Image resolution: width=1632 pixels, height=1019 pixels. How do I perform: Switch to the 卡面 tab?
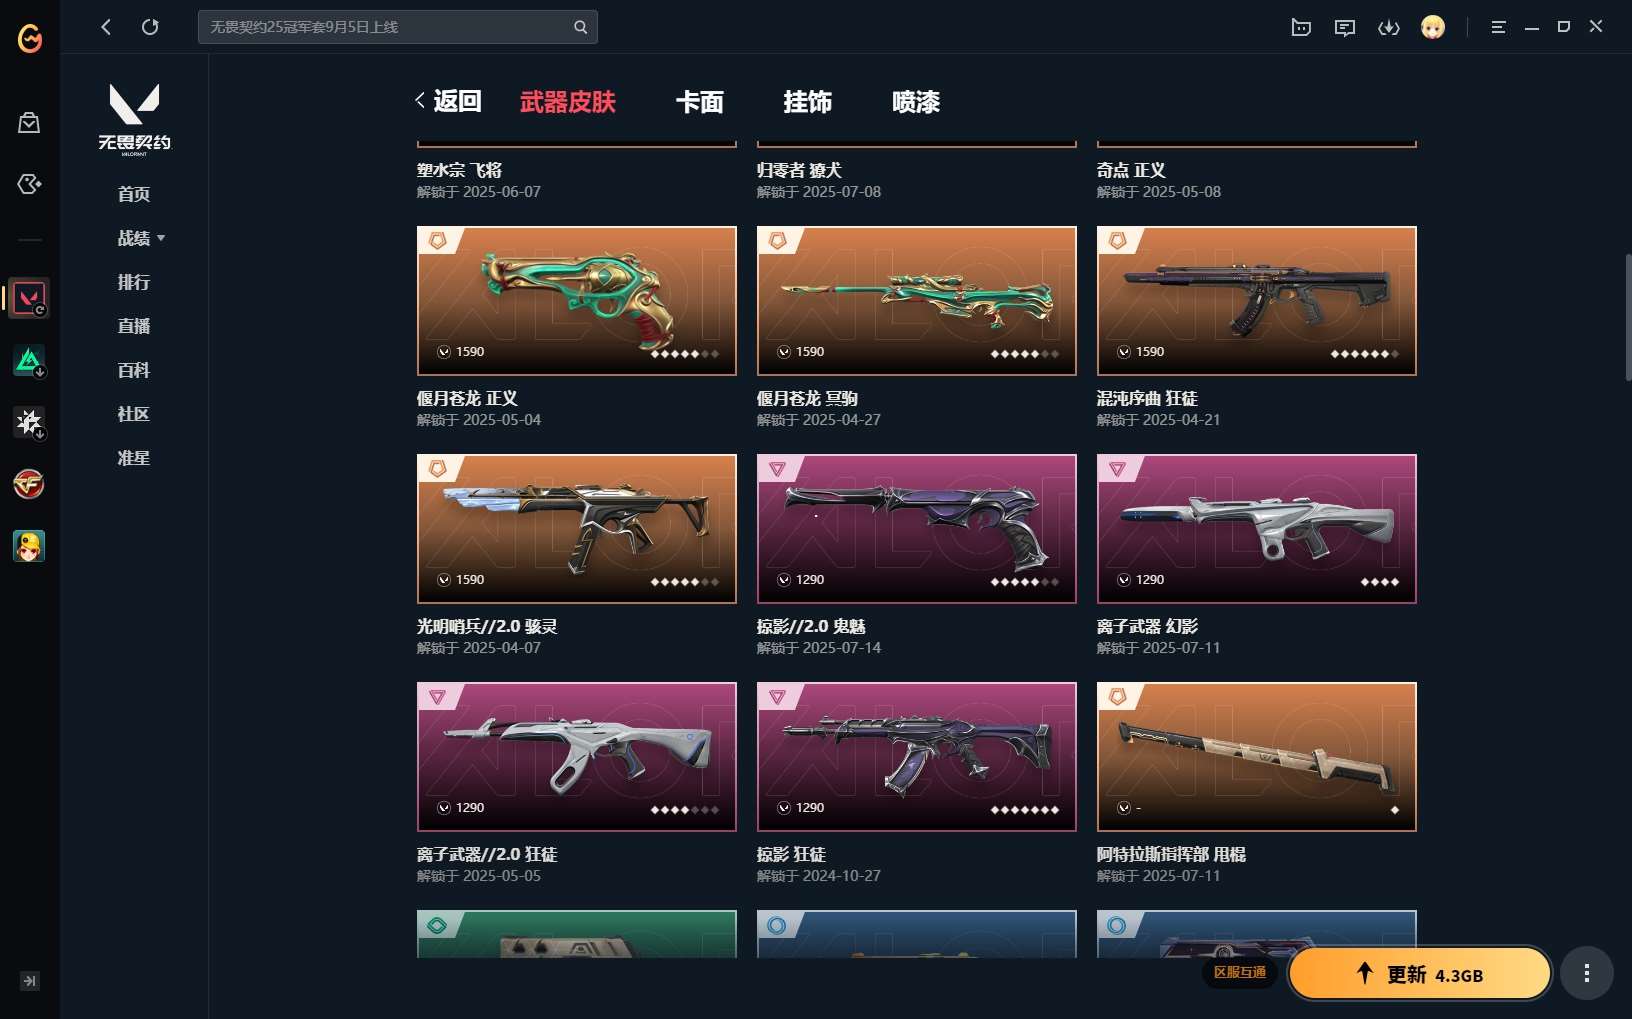[x=699, y=102]
